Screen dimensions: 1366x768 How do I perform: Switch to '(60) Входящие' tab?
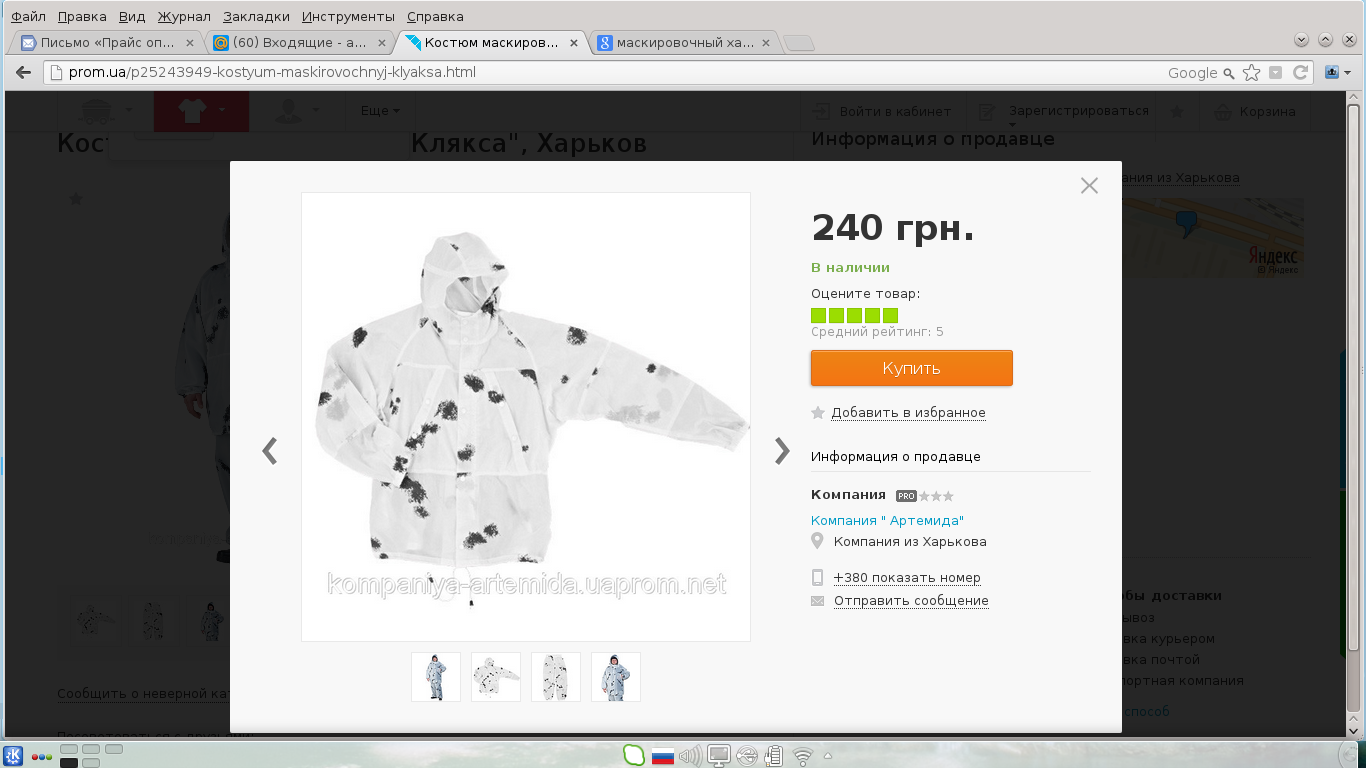(x=300, y=43)
